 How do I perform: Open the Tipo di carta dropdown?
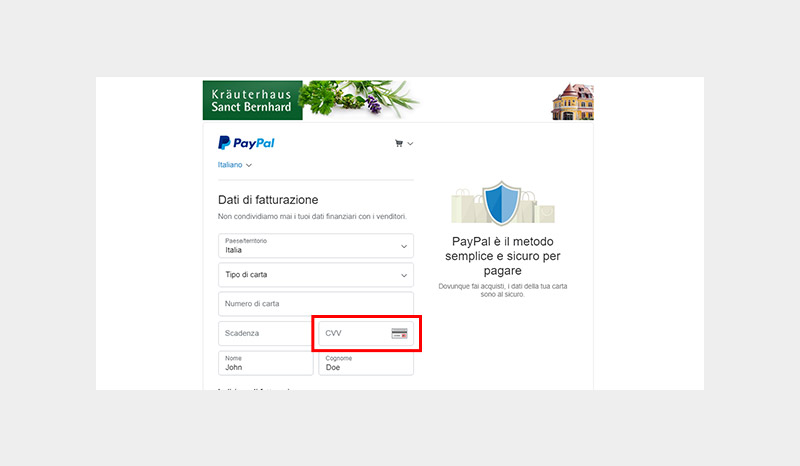pos(316,275)
